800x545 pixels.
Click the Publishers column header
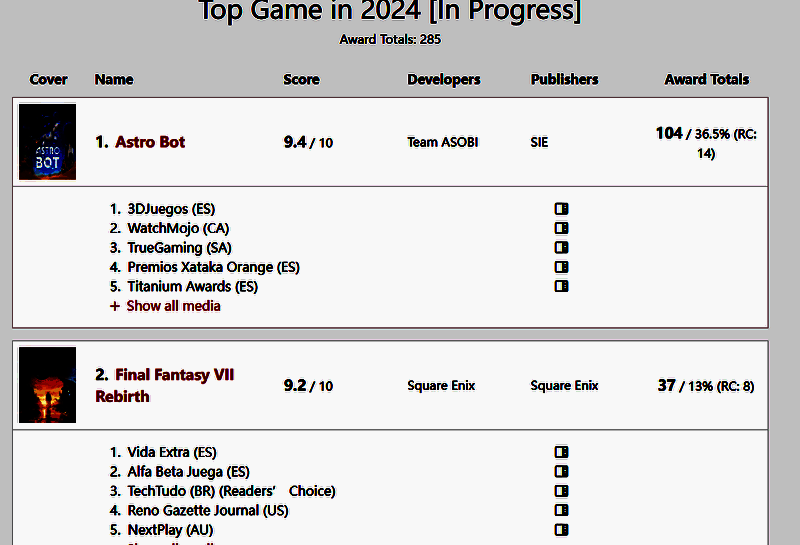(564, 79)
